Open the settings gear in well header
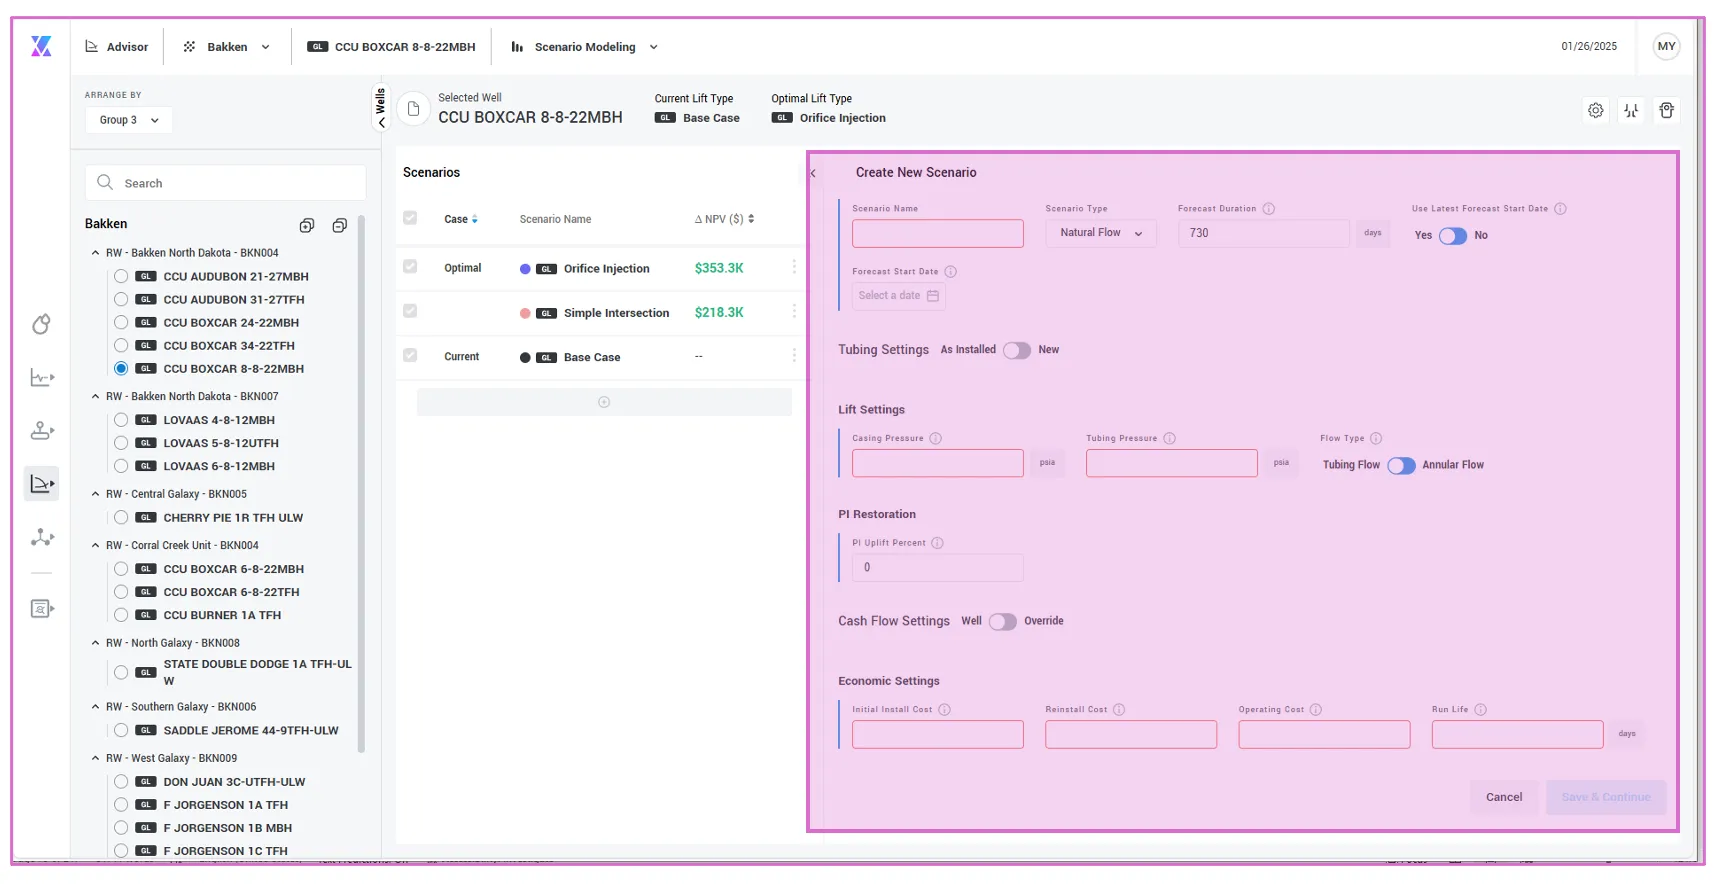The height and width of the screenshot is (890, 1720). coord(1596,110)
